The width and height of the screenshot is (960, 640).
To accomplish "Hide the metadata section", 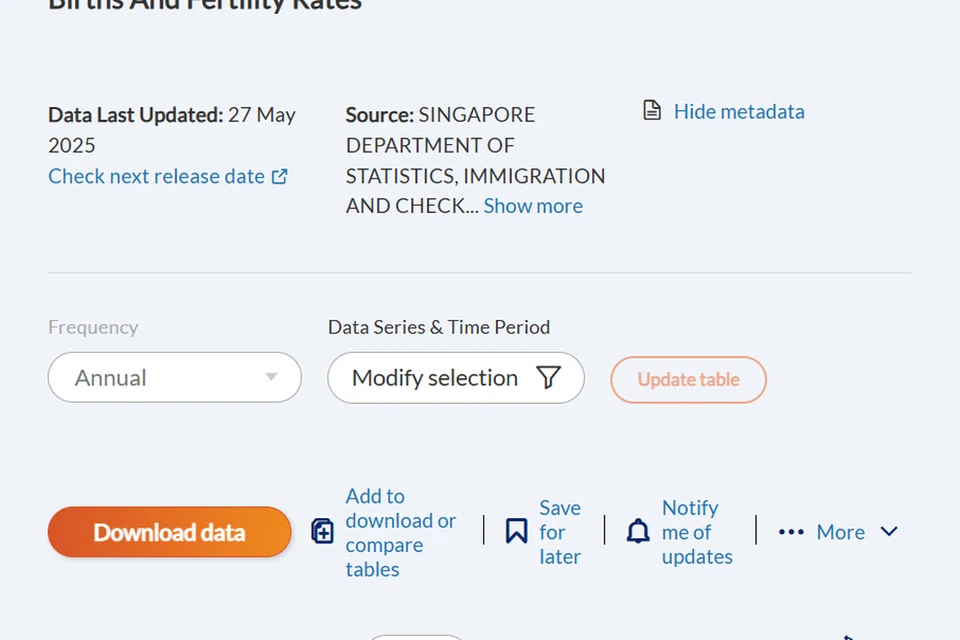I will coord(738,111).
